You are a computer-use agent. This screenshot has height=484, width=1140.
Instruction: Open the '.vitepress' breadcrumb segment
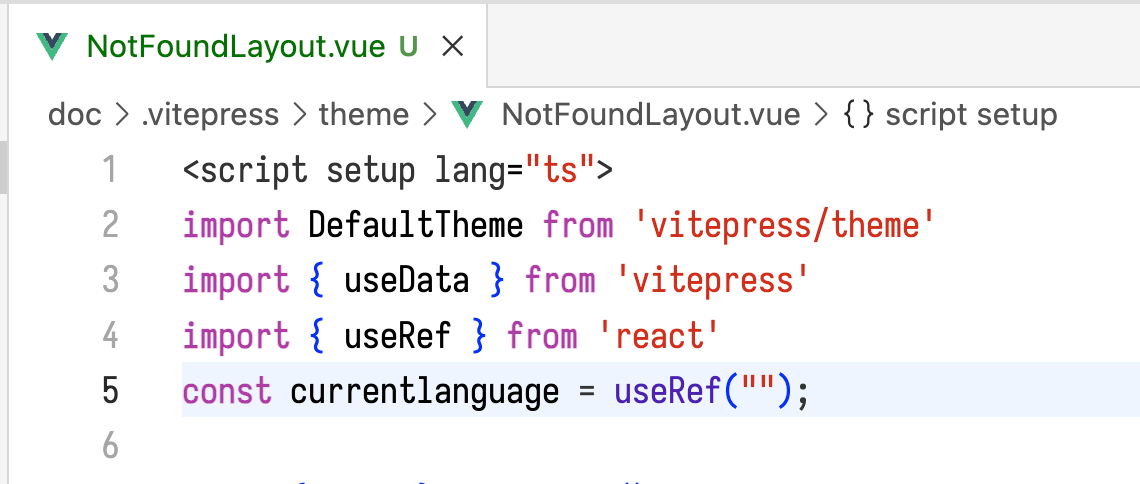coord(210,115)
